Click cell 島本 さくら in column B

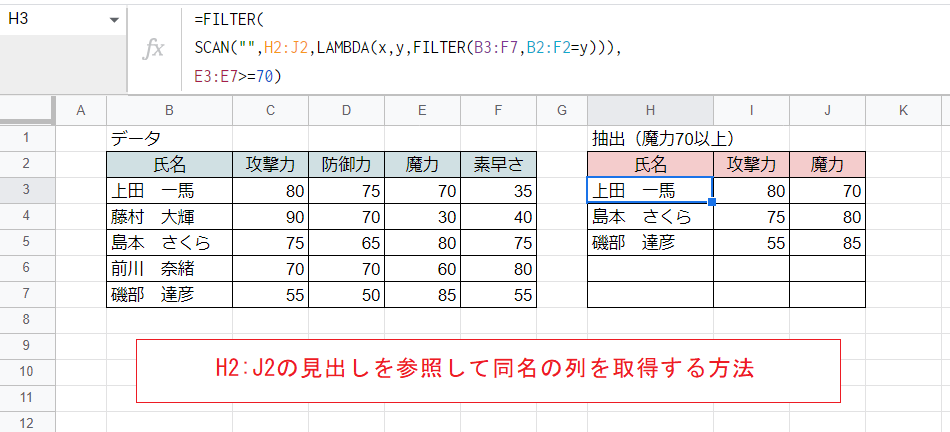pyautogui.click(x=169, y=242)
